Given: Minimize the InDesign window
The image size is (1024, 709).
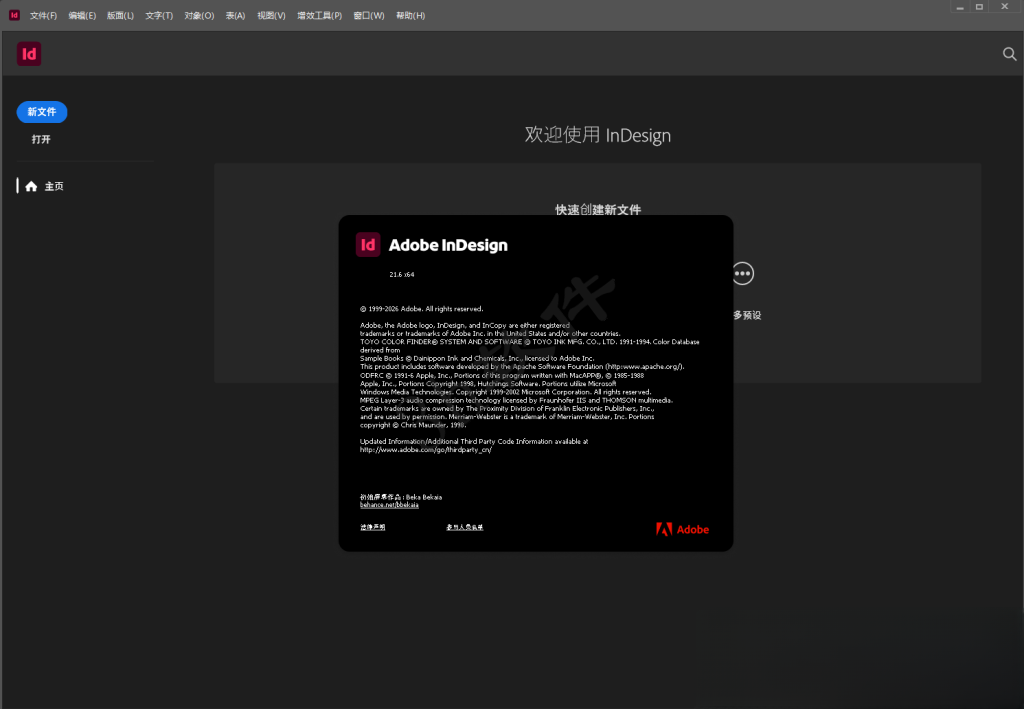Looking at the screenshot, I should click(x=959, y=7).
